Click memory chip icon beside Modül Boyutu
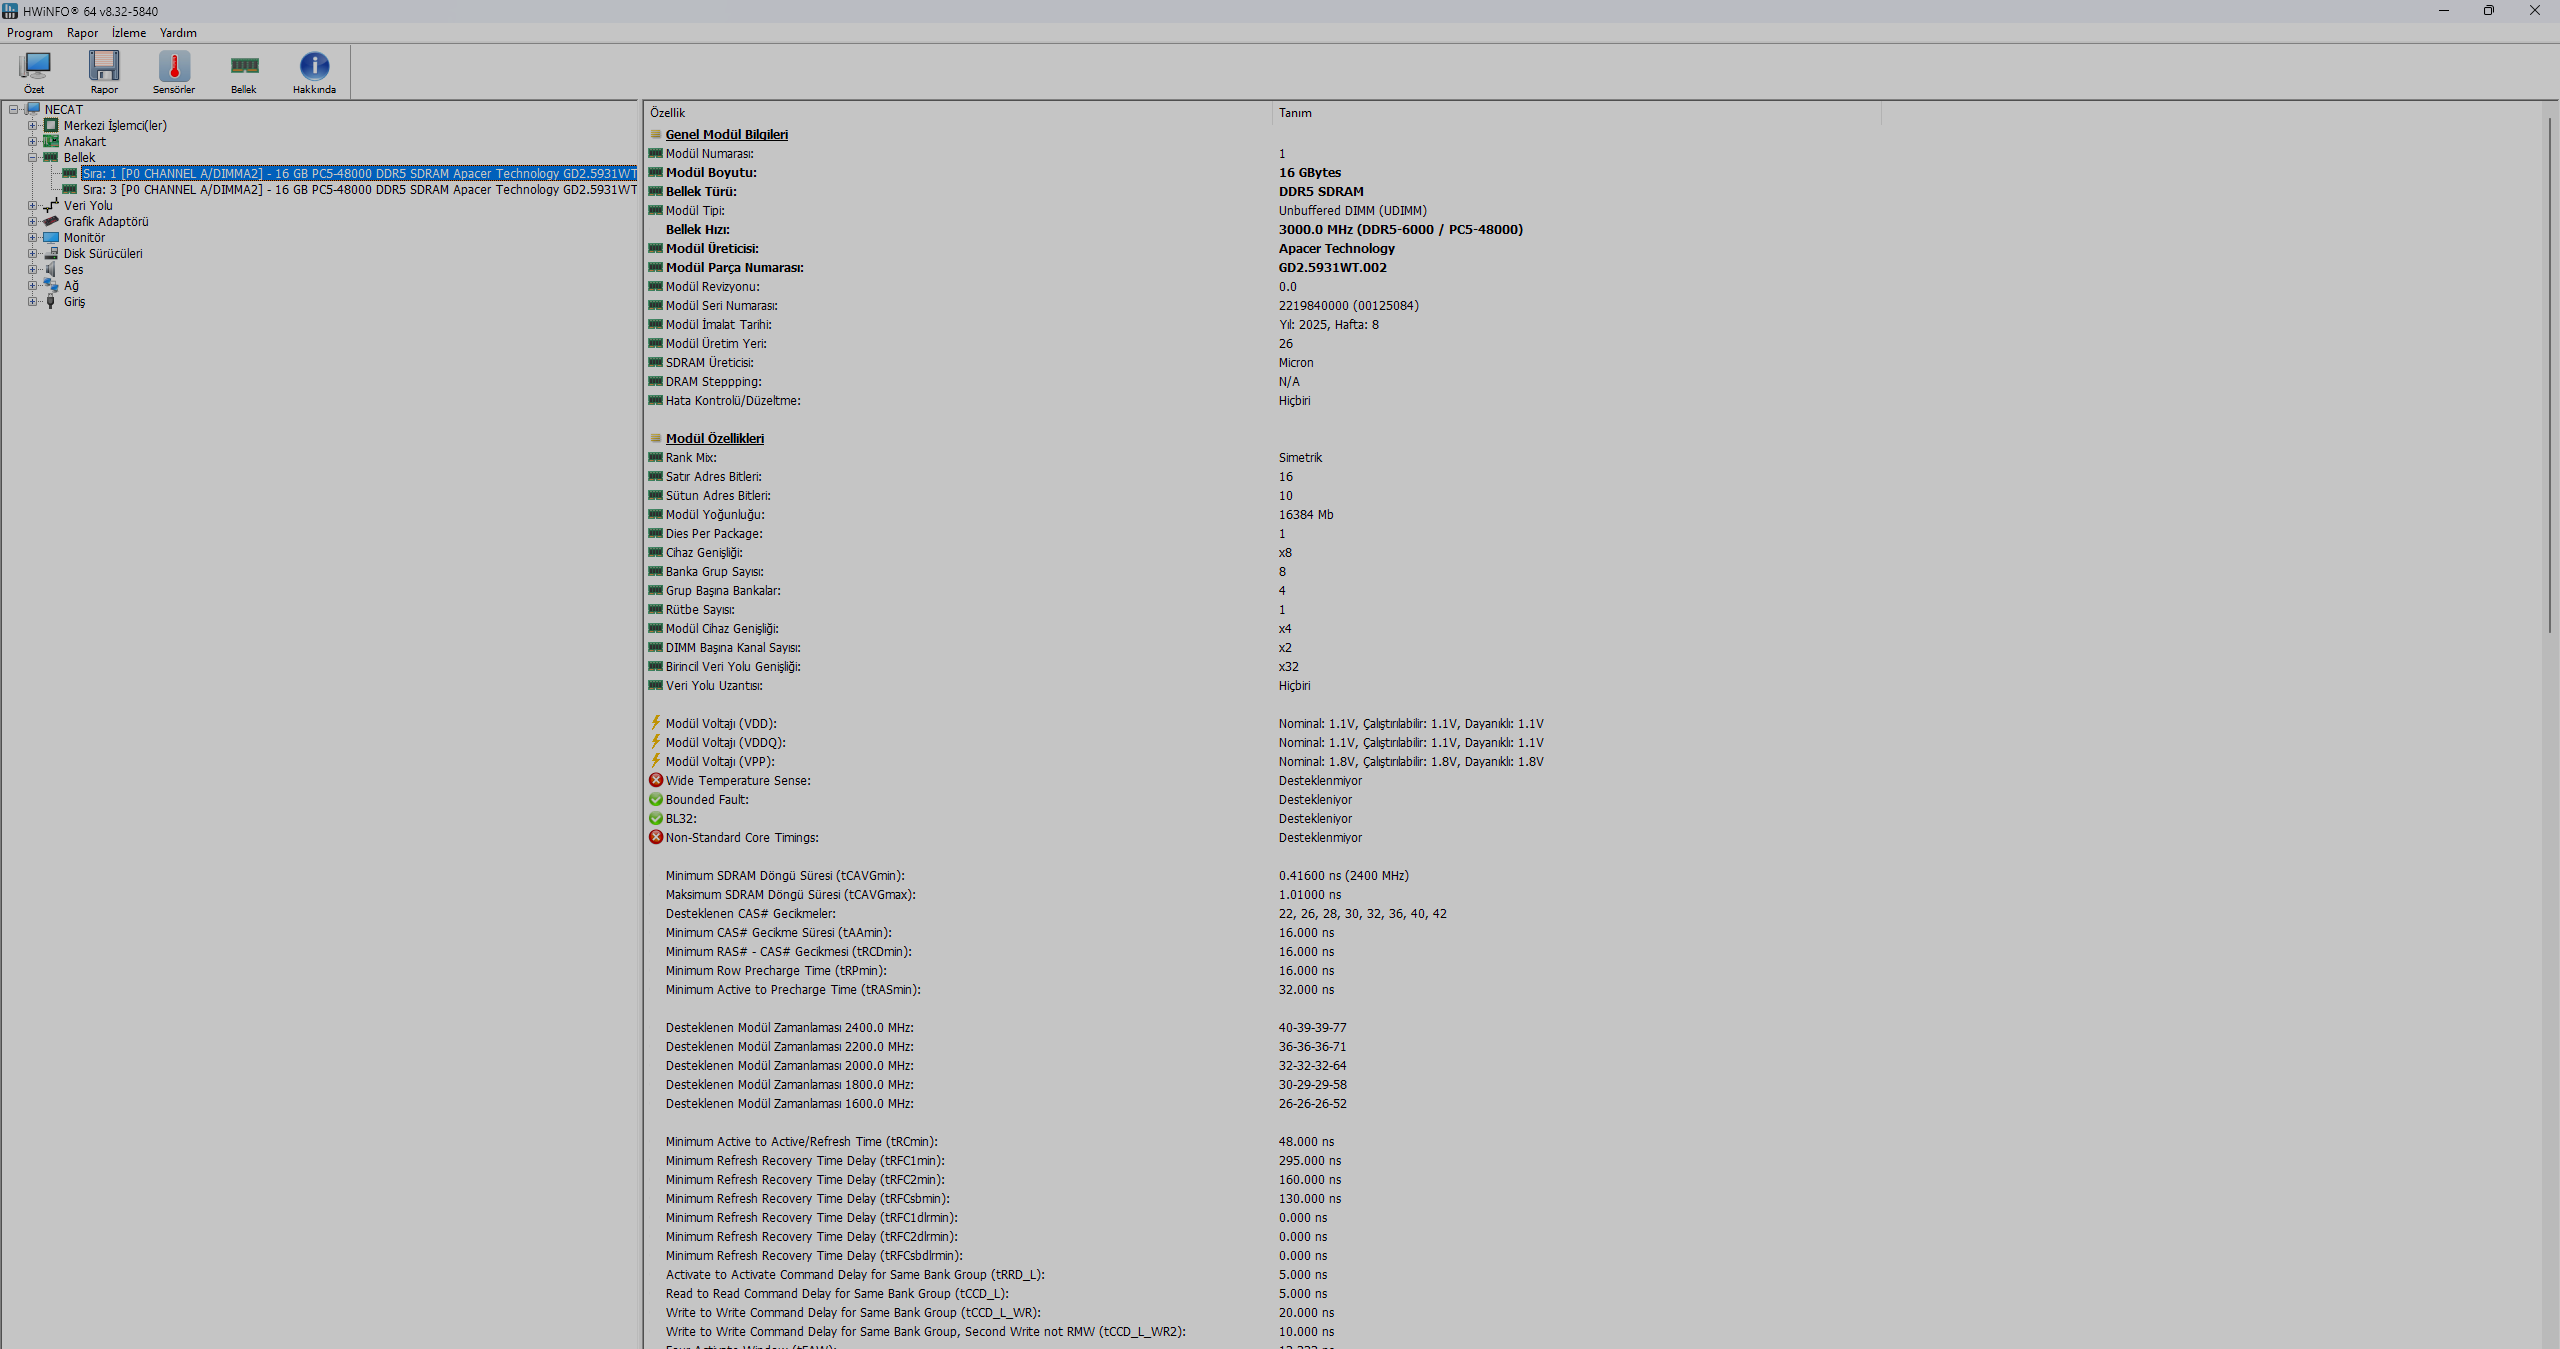The image size is (2560, 1349). 656,172
